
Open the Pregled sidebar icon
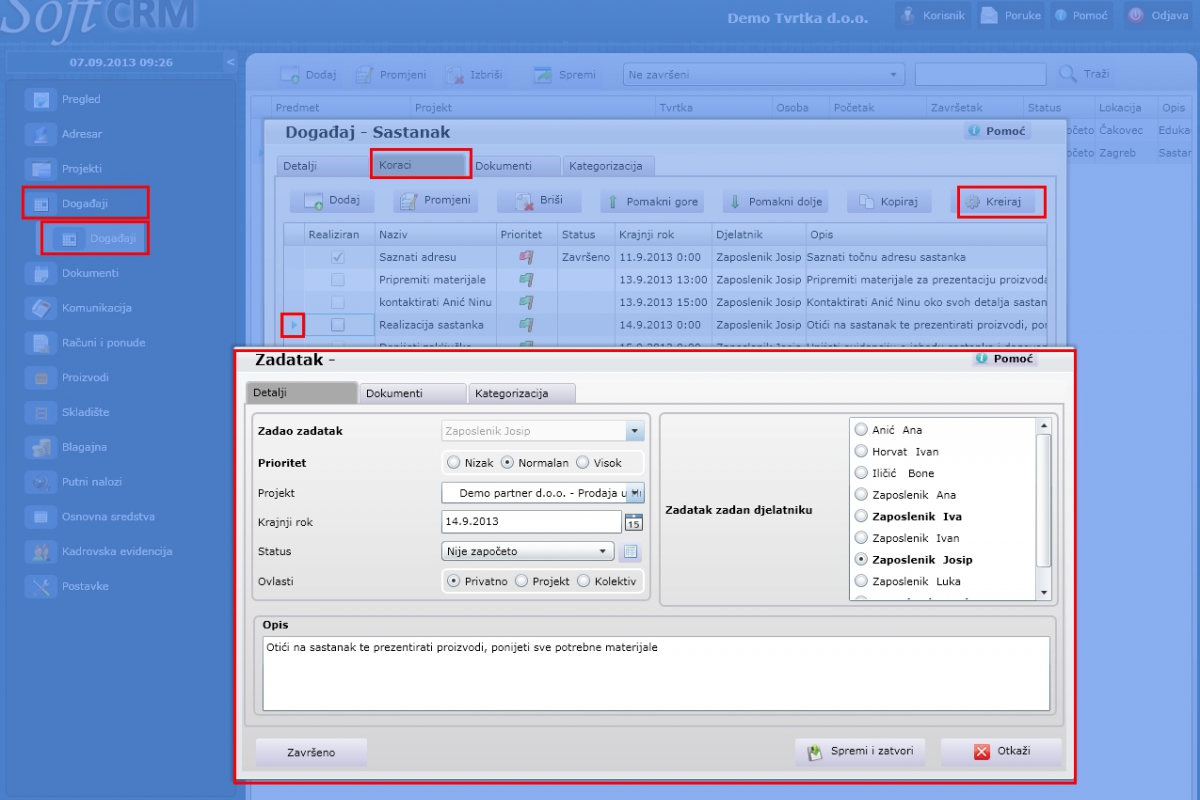tap(41, 99)
